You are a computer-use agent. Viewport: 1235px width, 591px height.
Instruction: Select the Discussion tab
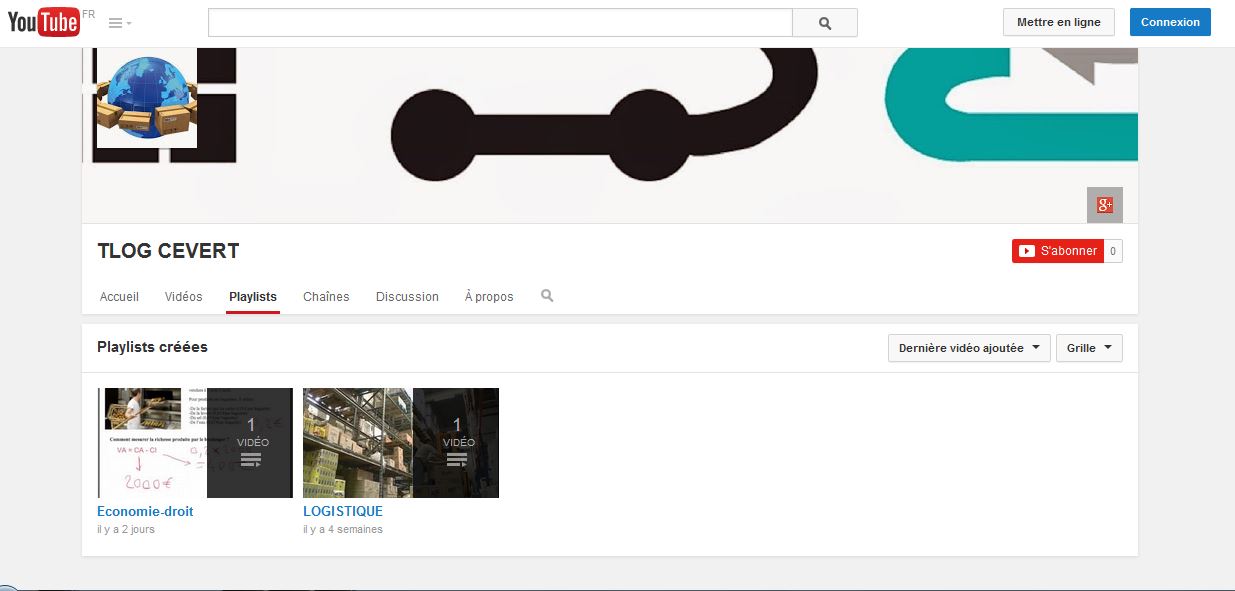(407, 297)
